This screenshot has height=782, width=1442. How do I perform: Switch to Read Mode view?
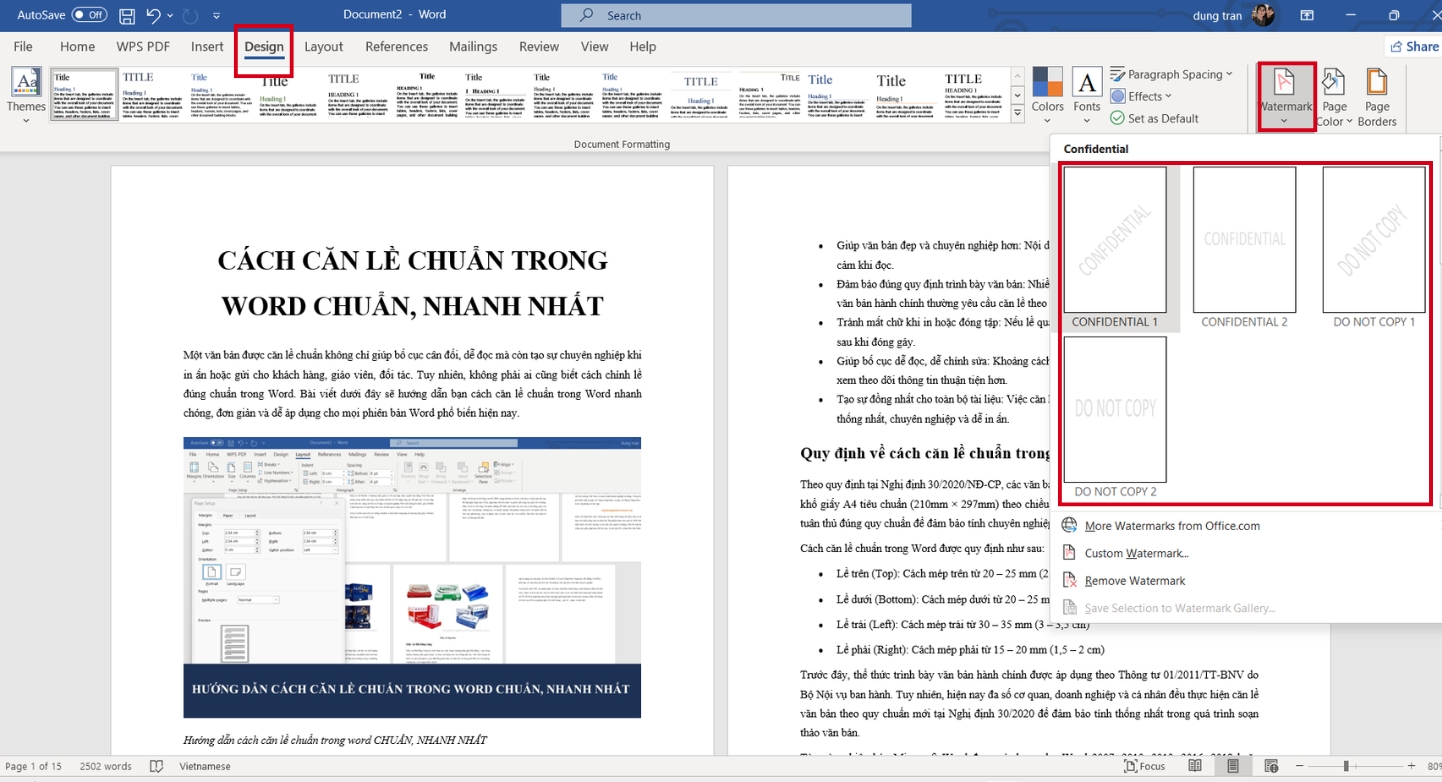[x=1195, y=766]
